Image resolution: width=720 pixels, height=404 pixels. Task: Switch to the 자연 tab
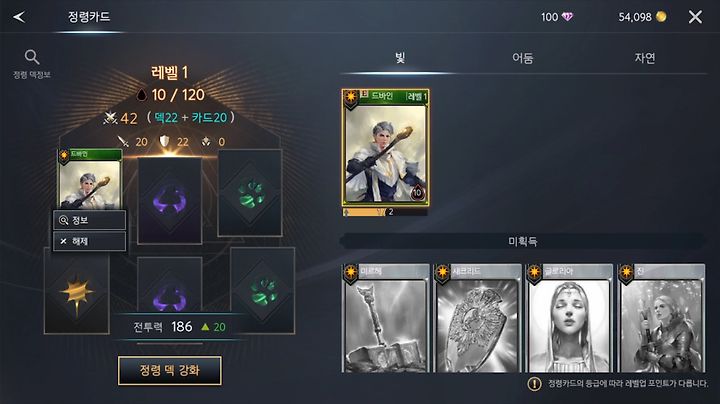(x=645, y=58)
